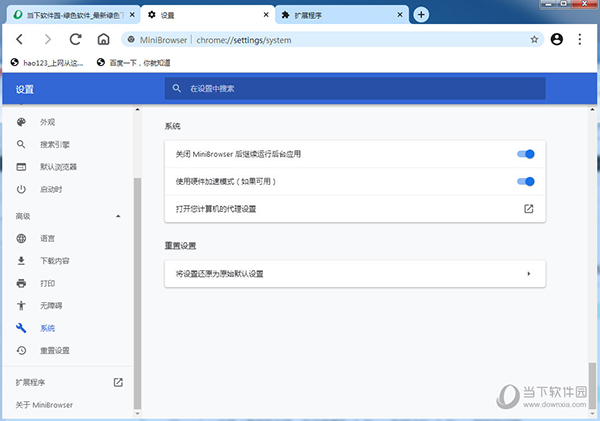Viewport: 600px width, 421px height.
Task: Click the forward navigation arrow
Action: coord(47,39)
